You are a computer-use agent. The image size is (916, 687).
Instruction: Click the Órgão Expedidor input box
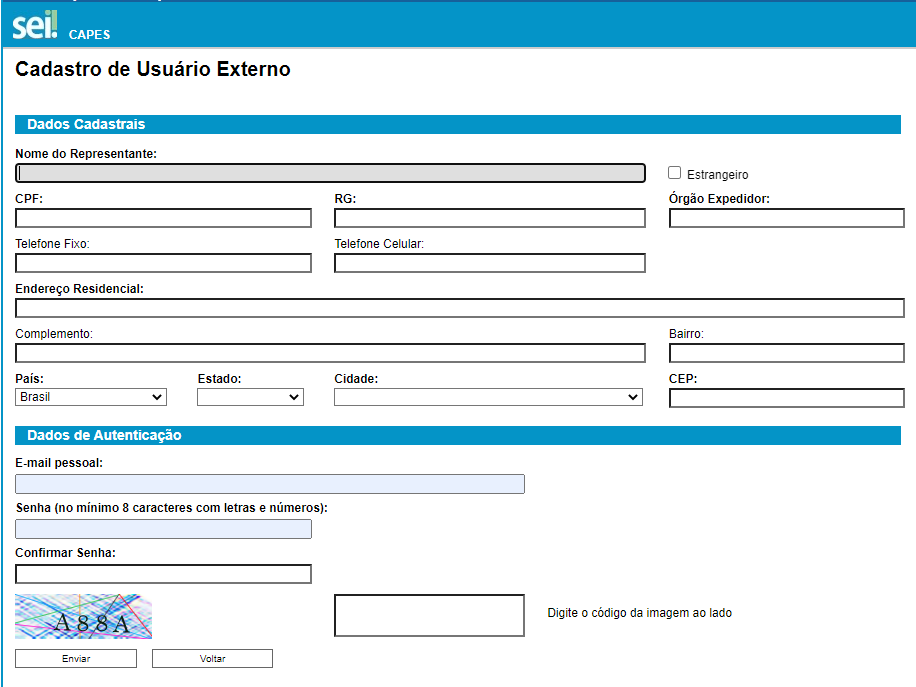pos(786,218)
